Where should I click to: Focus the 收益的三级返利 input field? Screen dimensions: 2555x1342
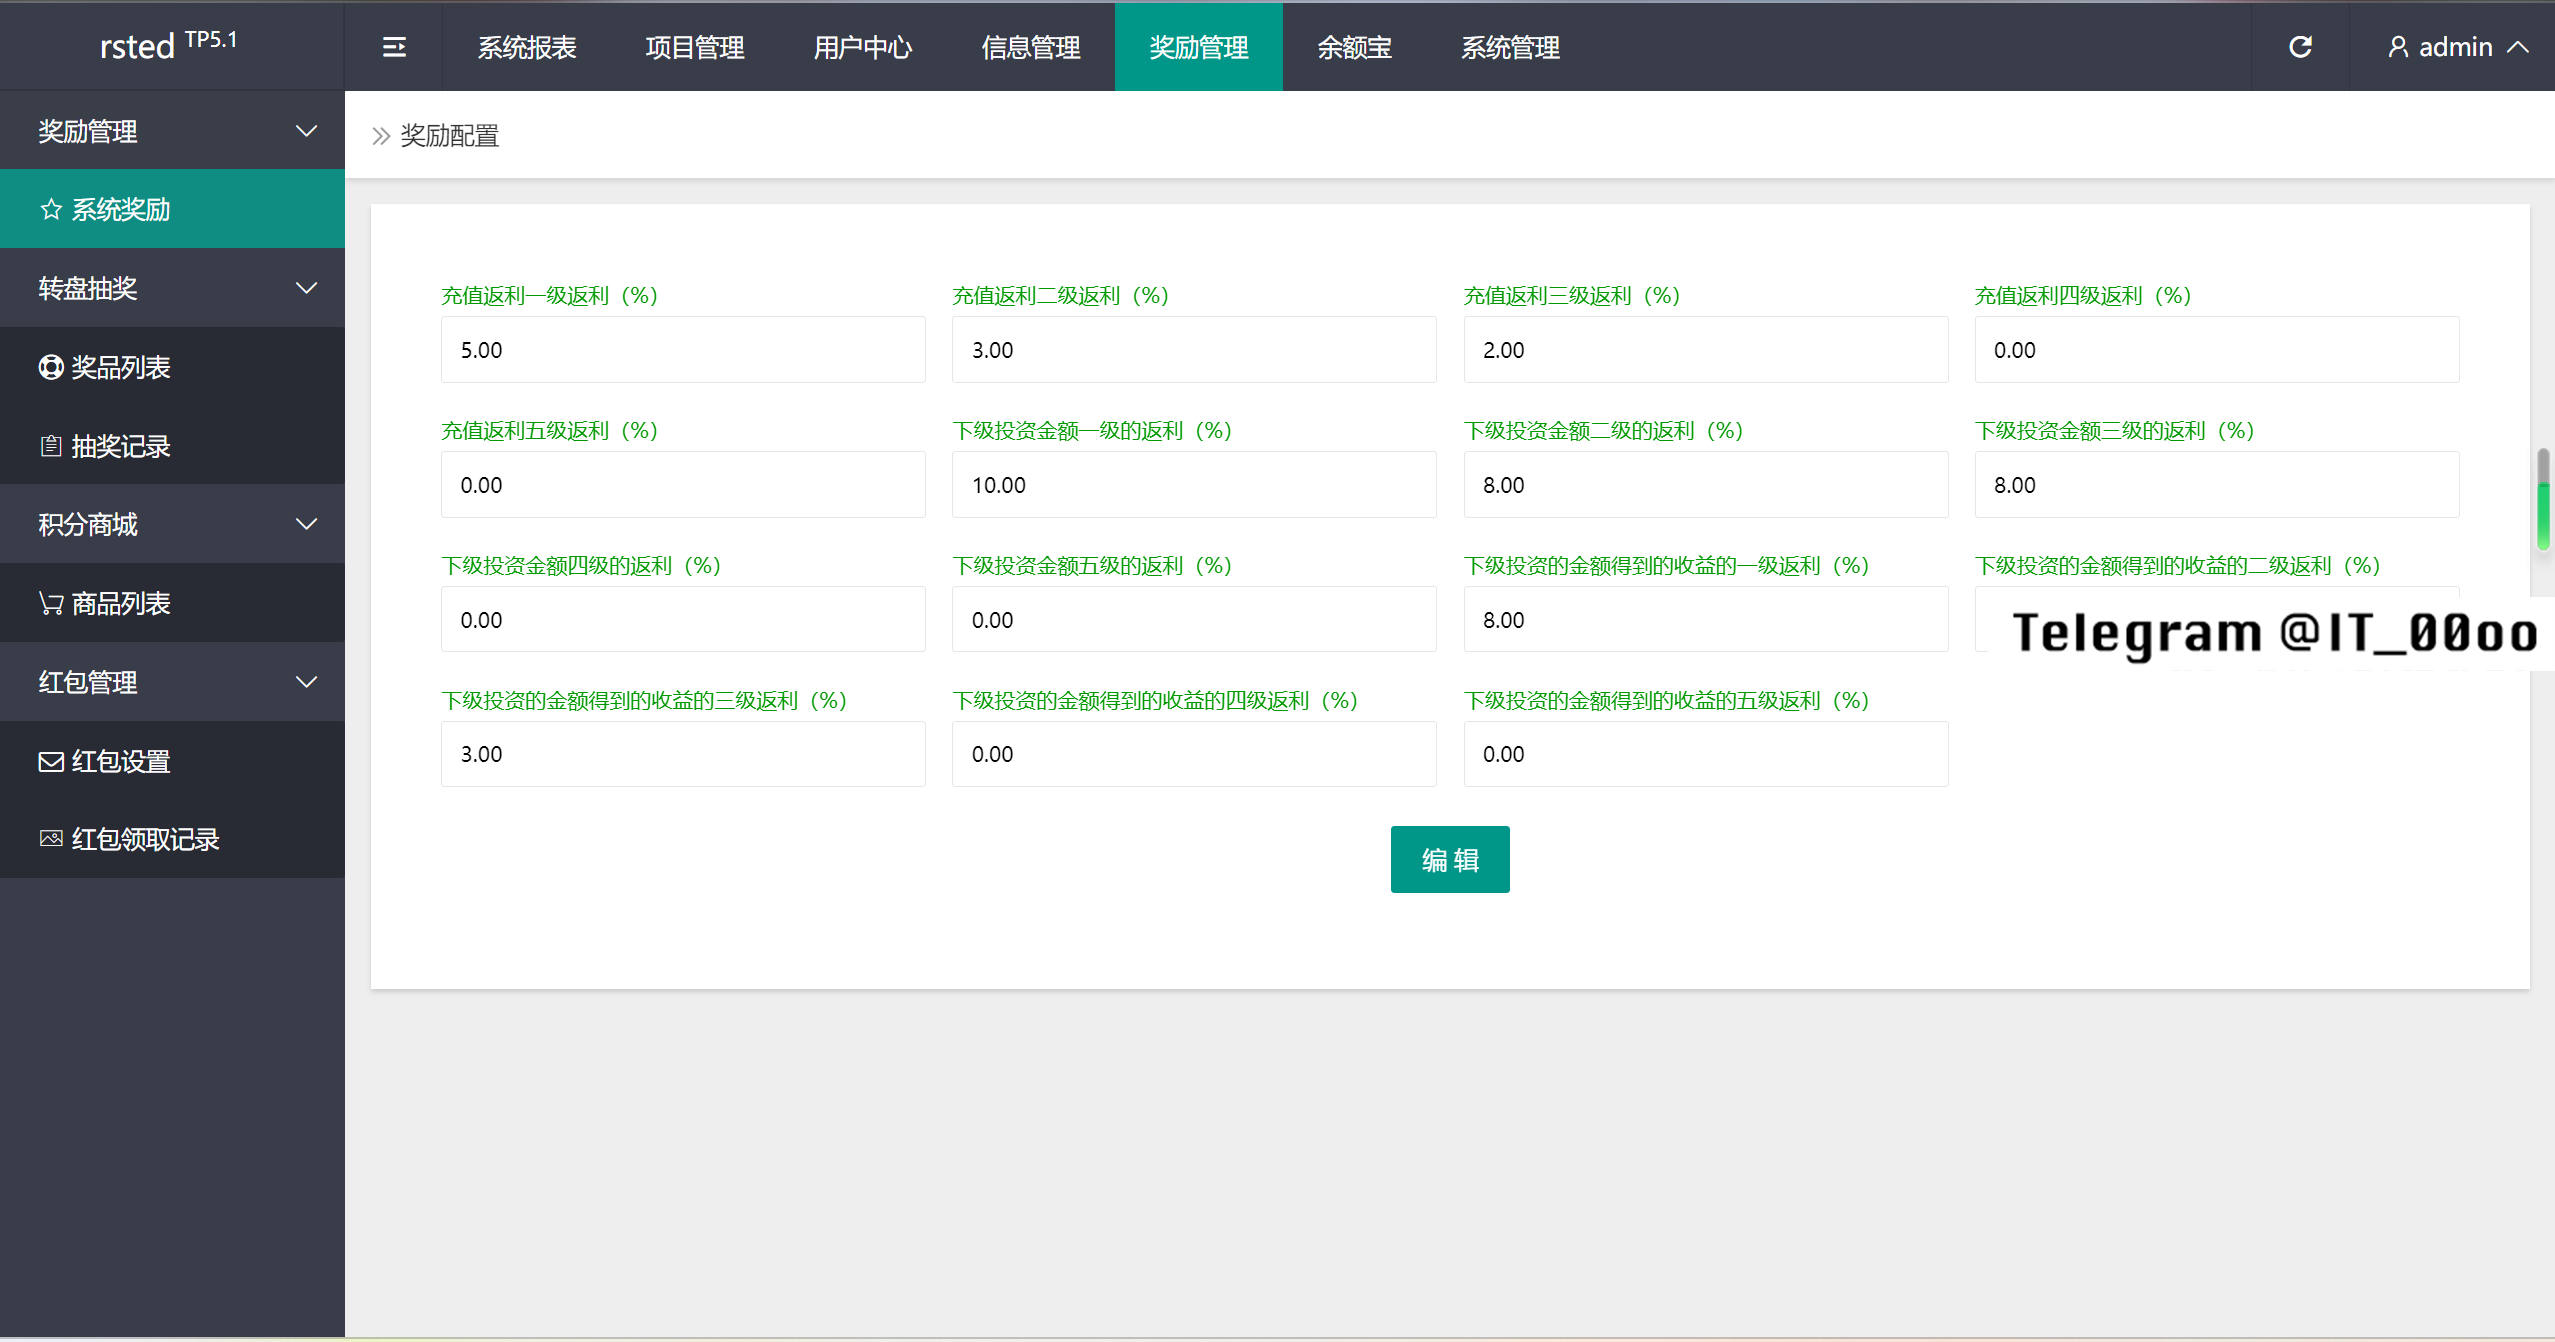[x=683, y=754]
